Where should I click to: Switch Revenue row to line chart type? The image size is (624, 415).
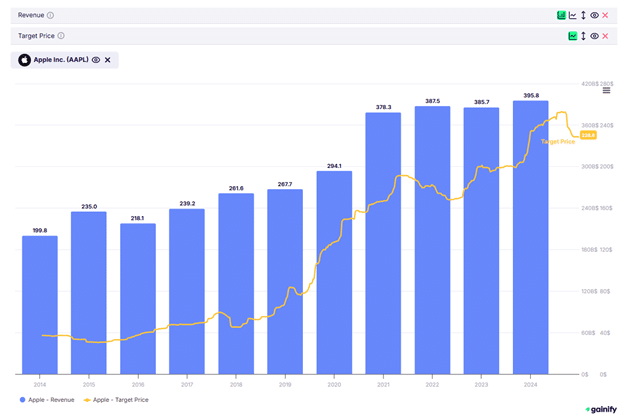pos(572,15)
